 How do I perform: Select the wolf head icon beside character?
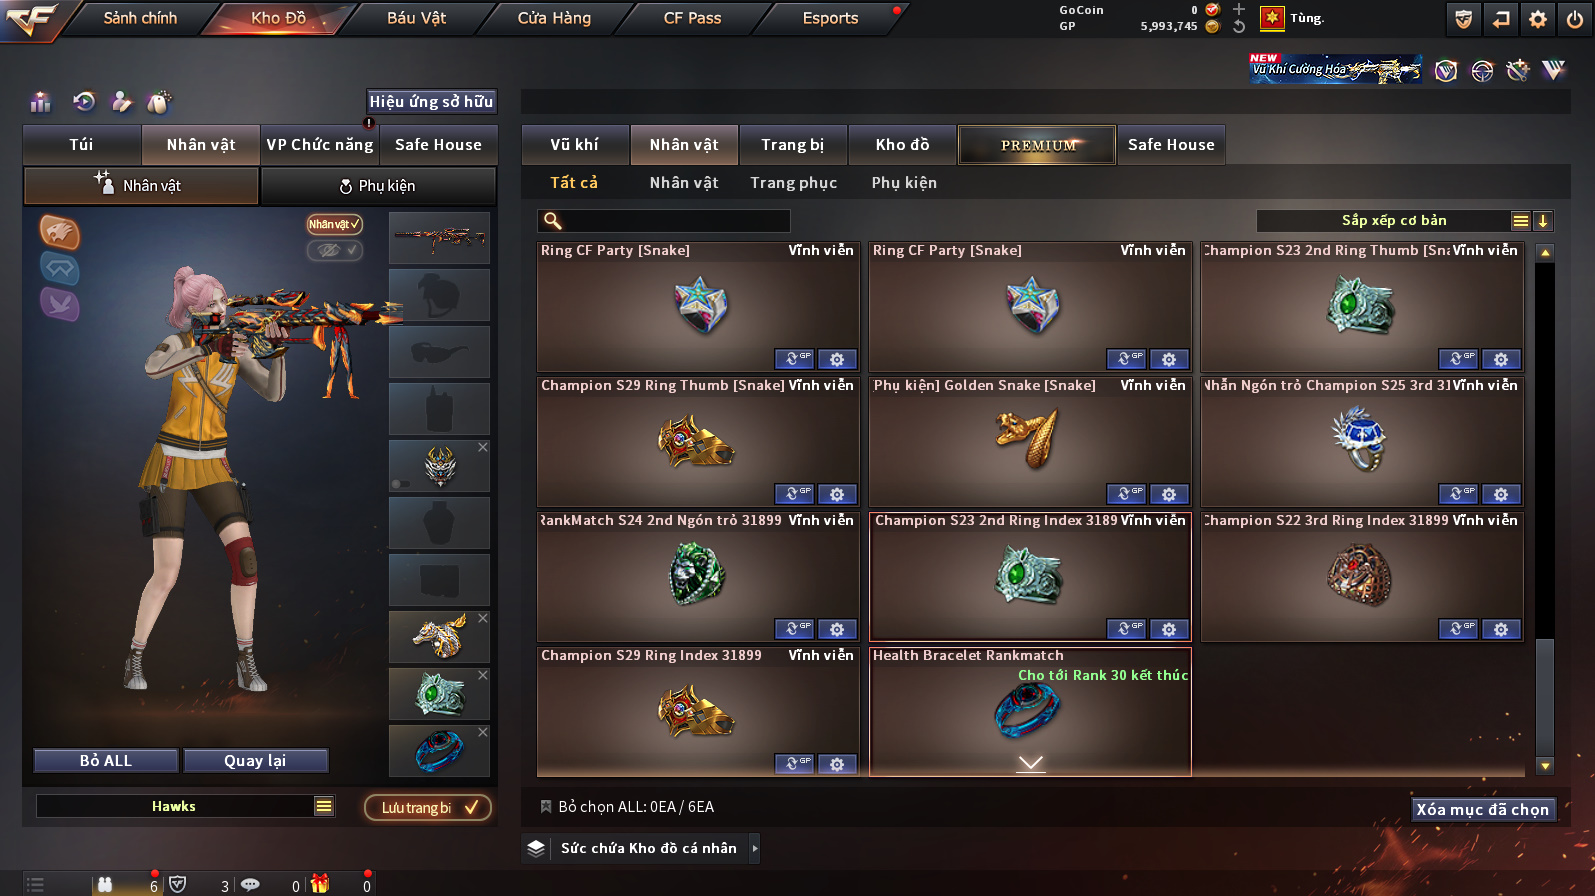(x=59, y=233)
